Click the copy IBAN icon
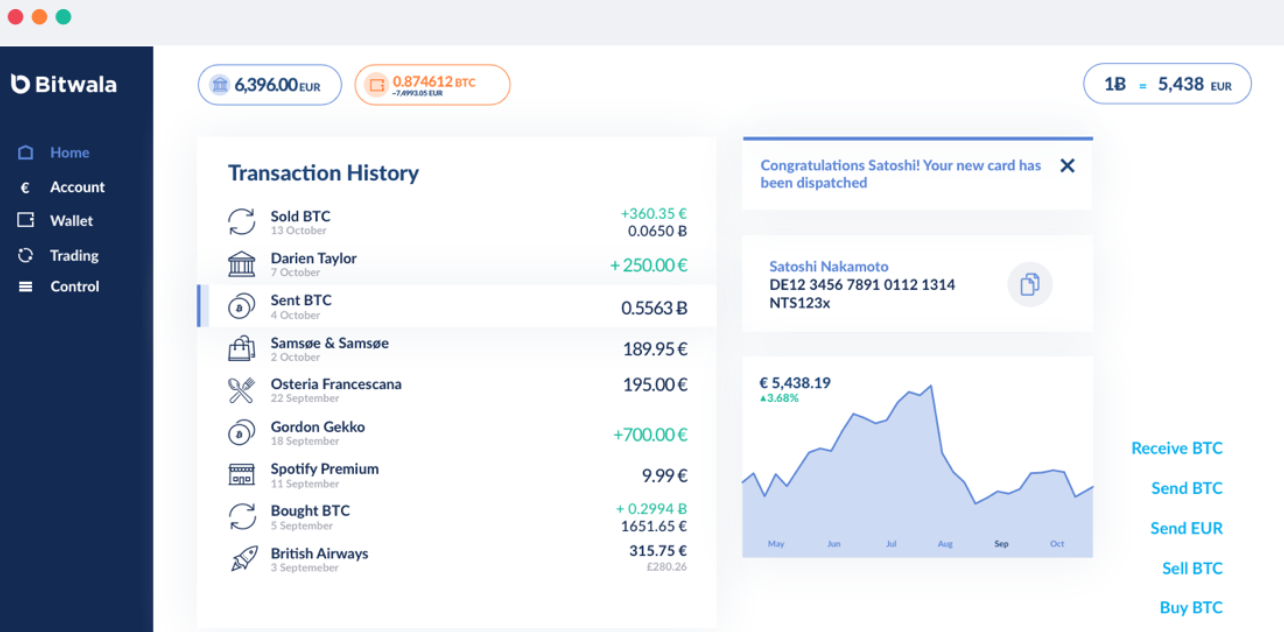The height and width of the screenshot is (632, 1284). [1029, 284]
